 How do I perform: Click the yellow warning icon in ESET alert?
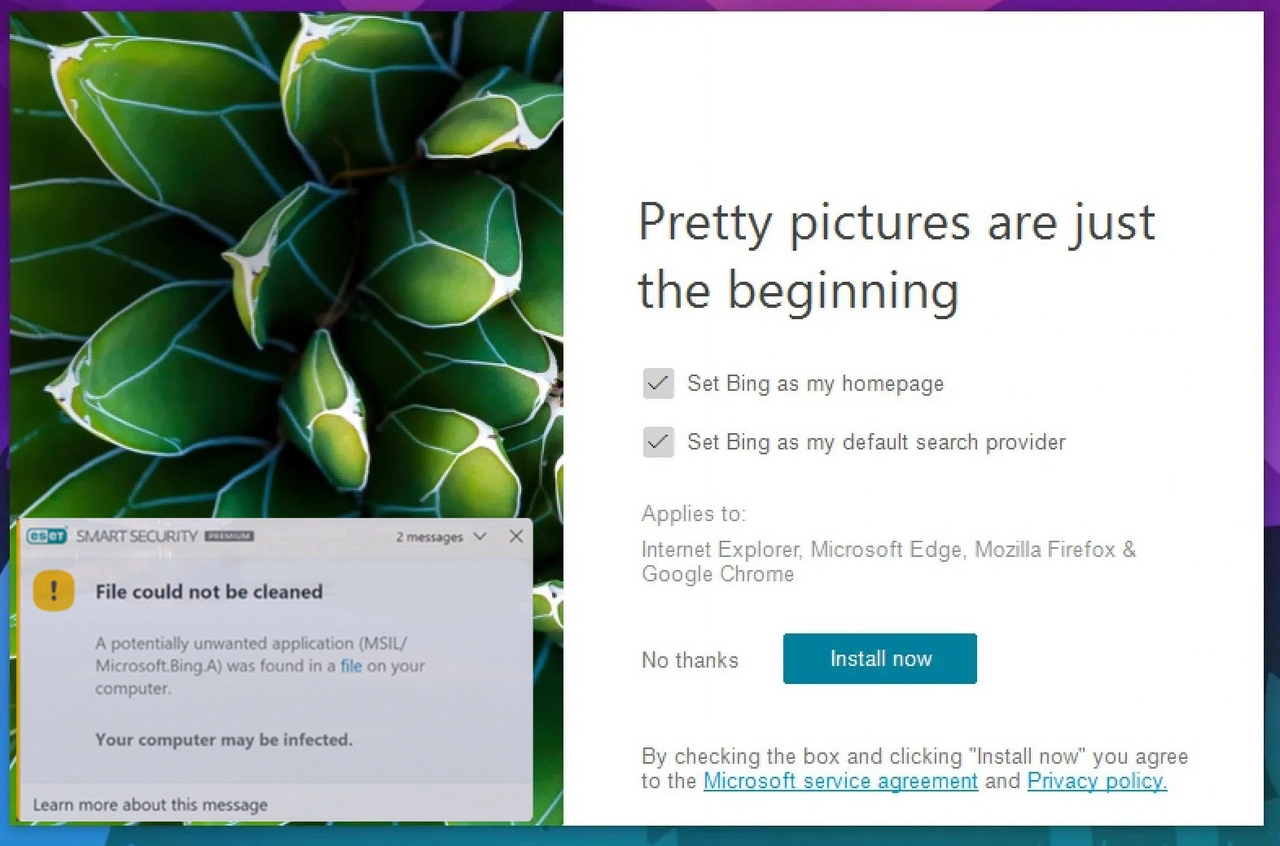coord(54,590)
